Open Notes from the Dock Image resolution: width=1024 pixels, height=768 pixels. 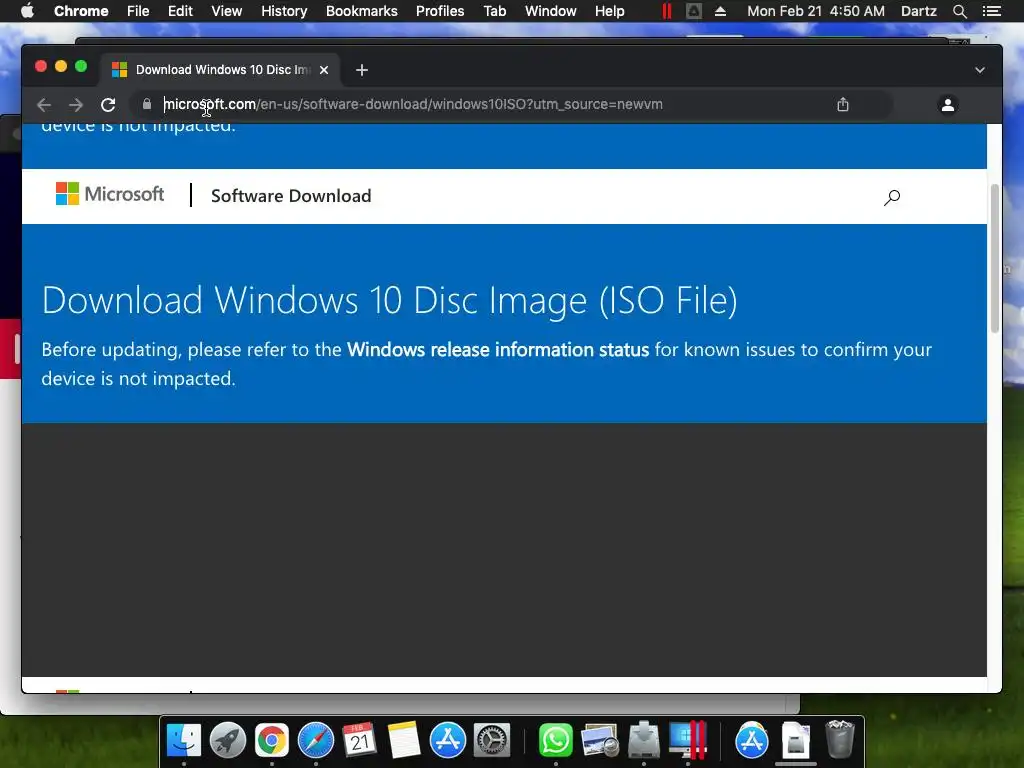tap(404, 740)
